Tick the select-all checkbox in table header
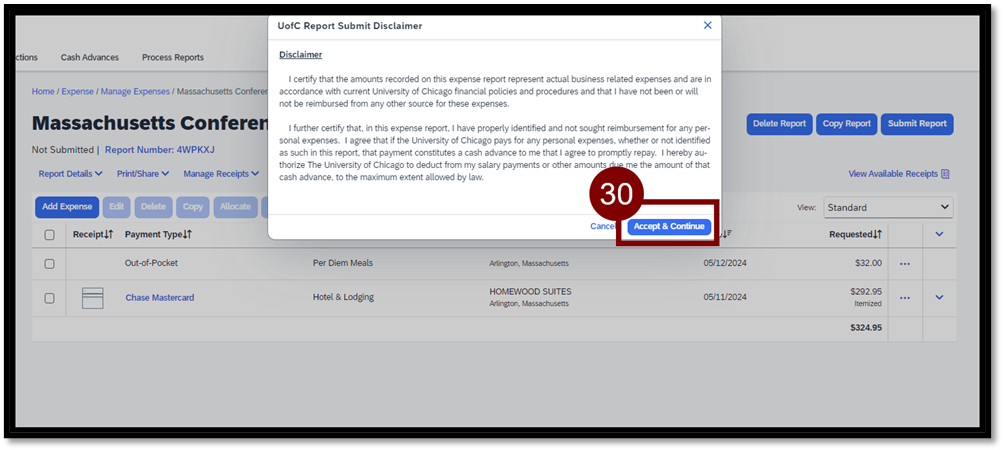Screen dimensions: 1004x450 [49, 235]
